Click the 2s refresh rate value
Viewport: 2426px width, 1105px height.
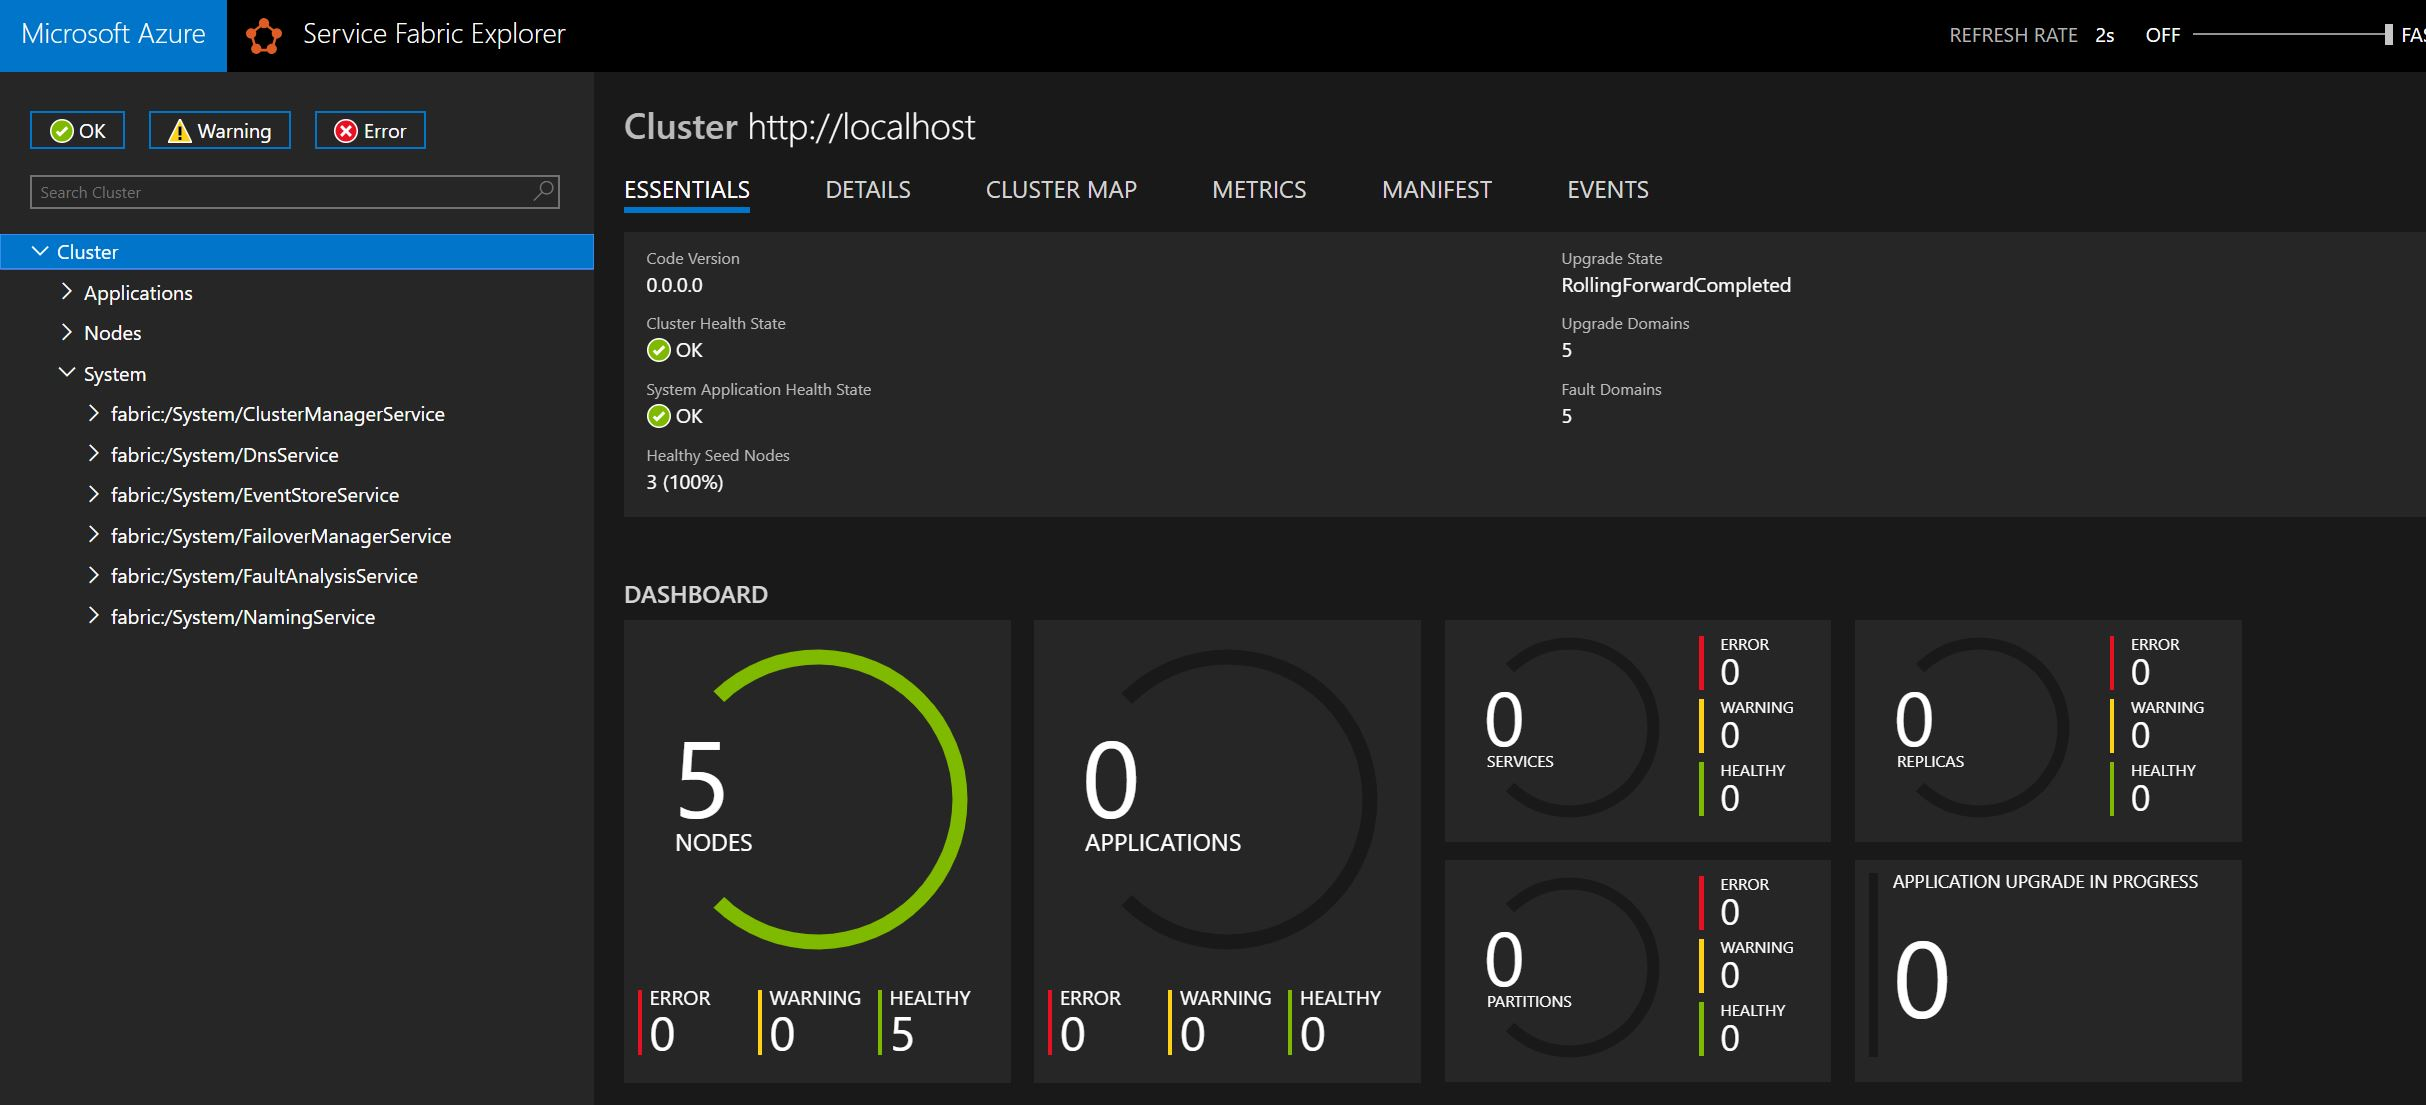[2104, 35]
